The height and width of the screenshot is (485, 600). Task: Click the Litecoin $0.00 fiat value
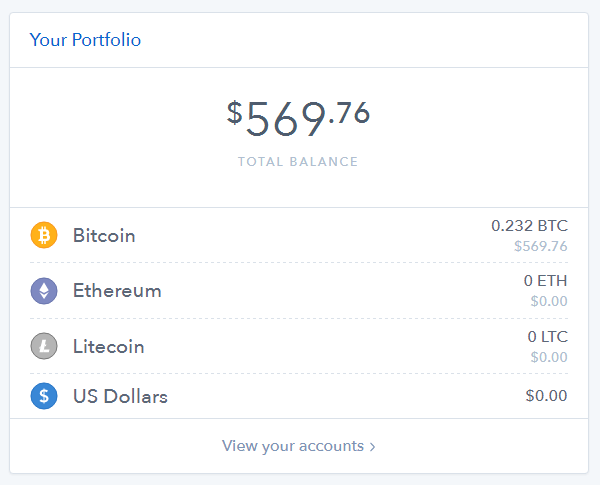pos(549,357)
